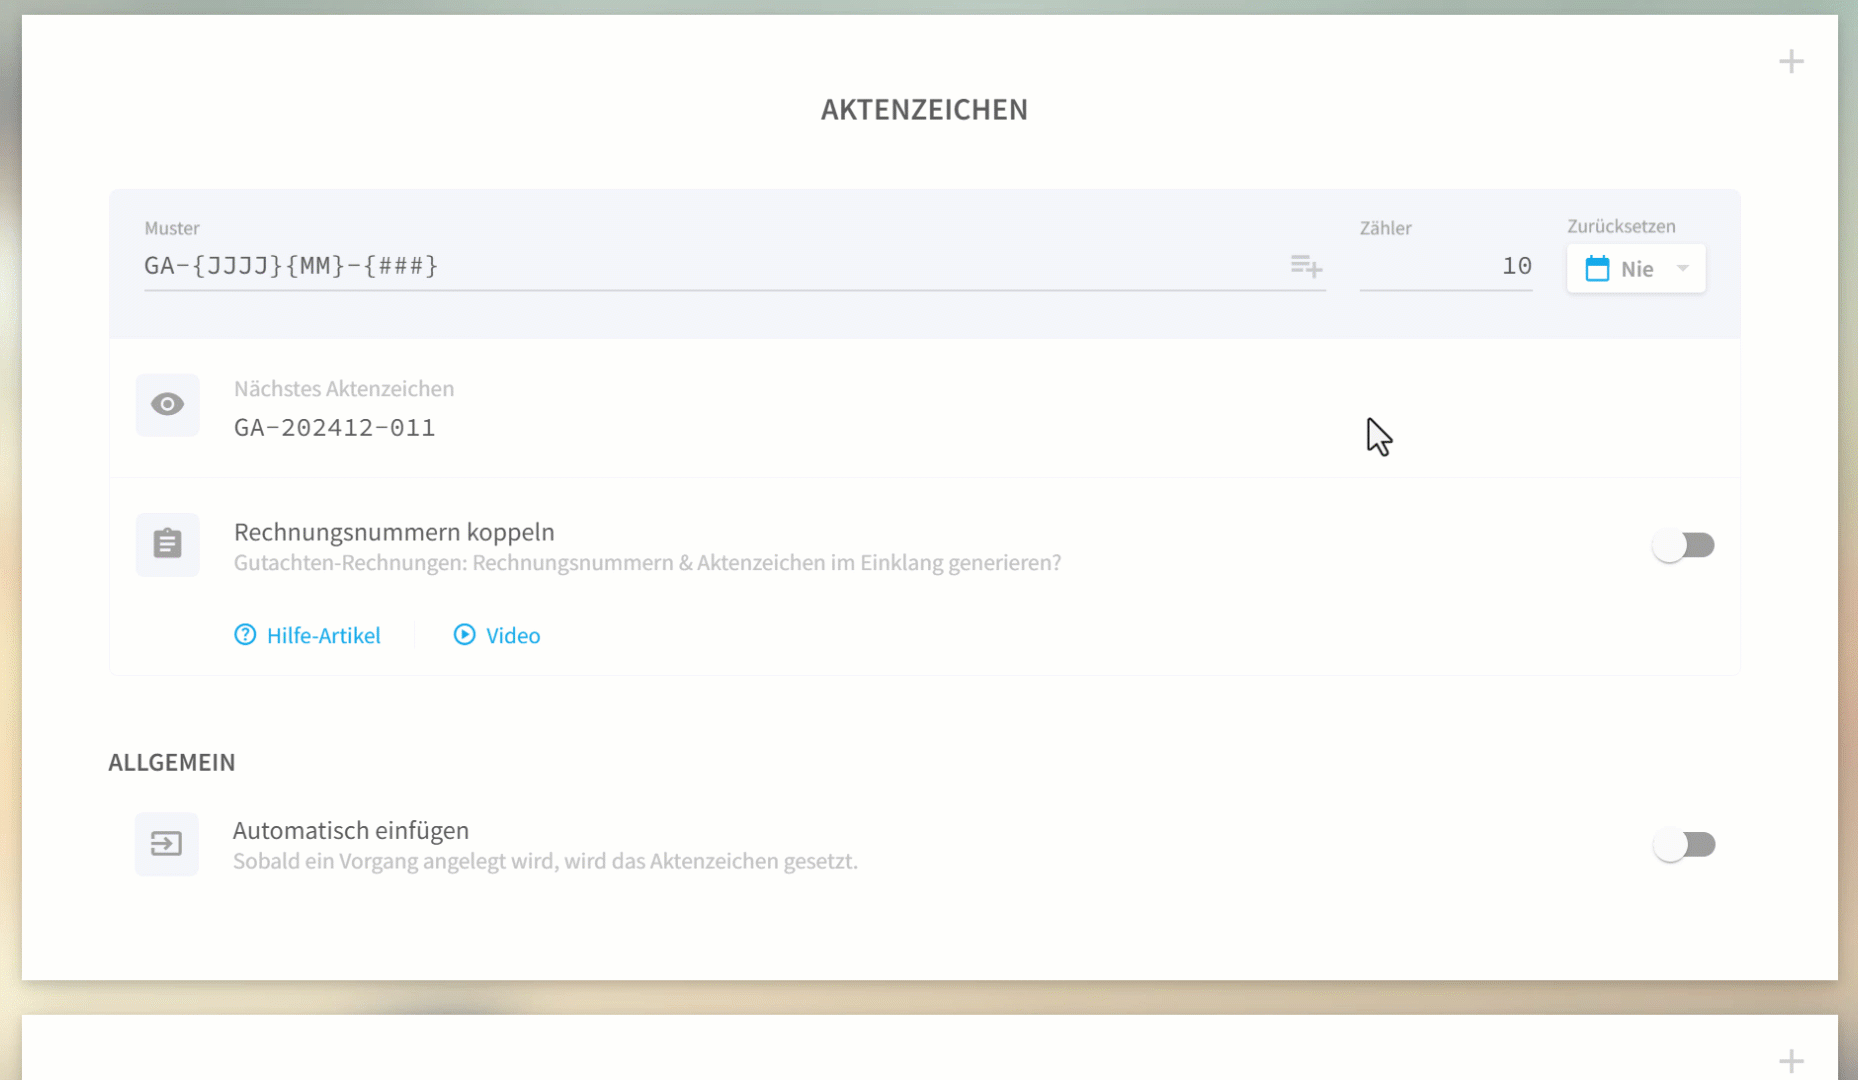
Task: Open the Hilfe-Artikel link
Action: 307,635
